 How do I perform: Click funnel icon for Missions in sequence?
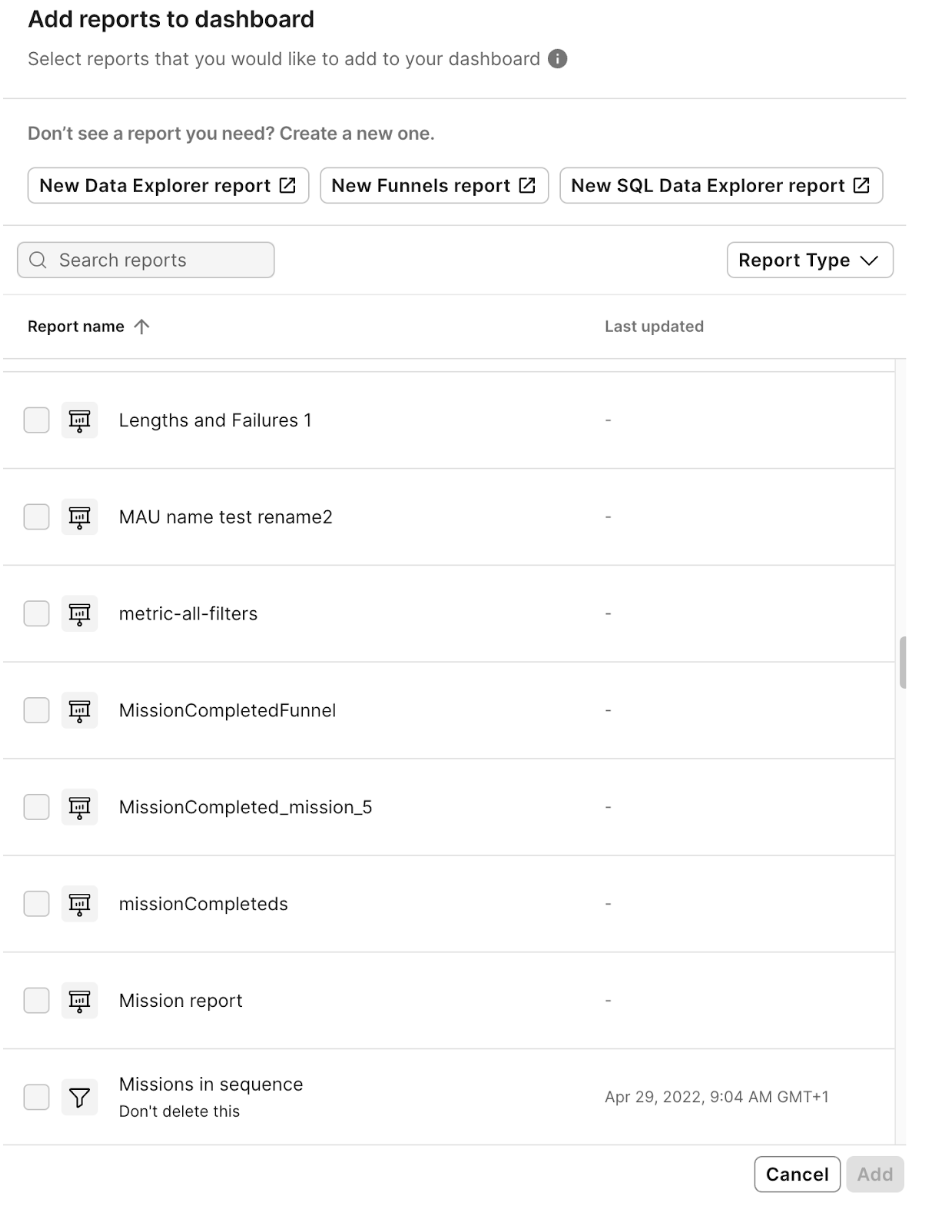point(79,1098)
